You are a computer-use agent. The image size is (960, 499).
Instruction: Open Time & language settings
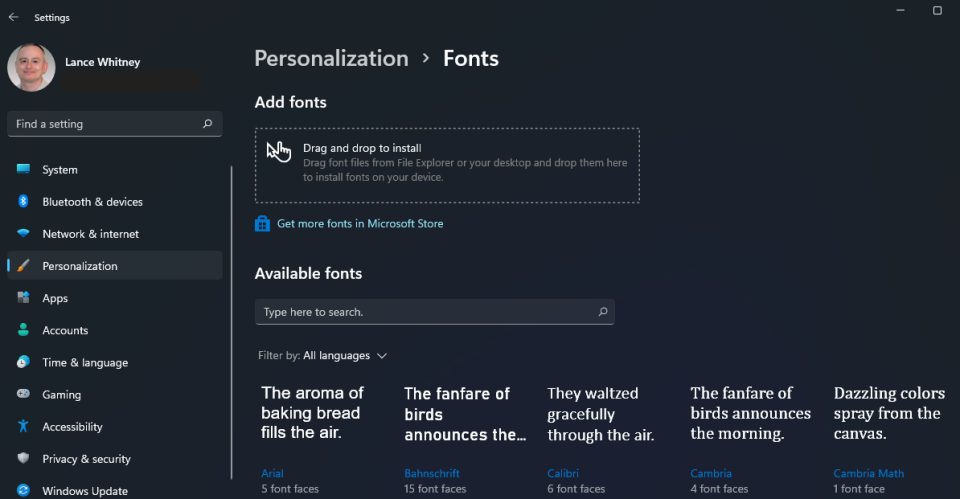pyautogui.click(x=114, y=362)
